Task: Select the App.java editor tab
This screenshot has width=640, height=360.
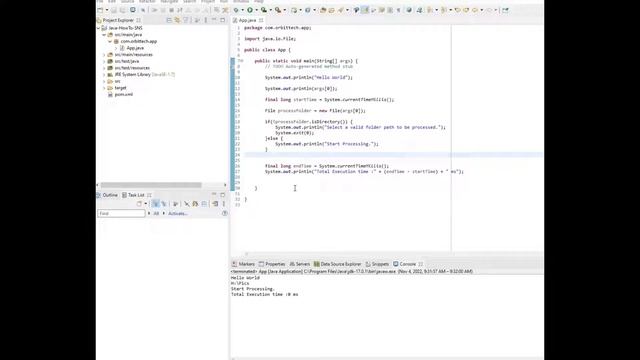Action: click(247, 20)
